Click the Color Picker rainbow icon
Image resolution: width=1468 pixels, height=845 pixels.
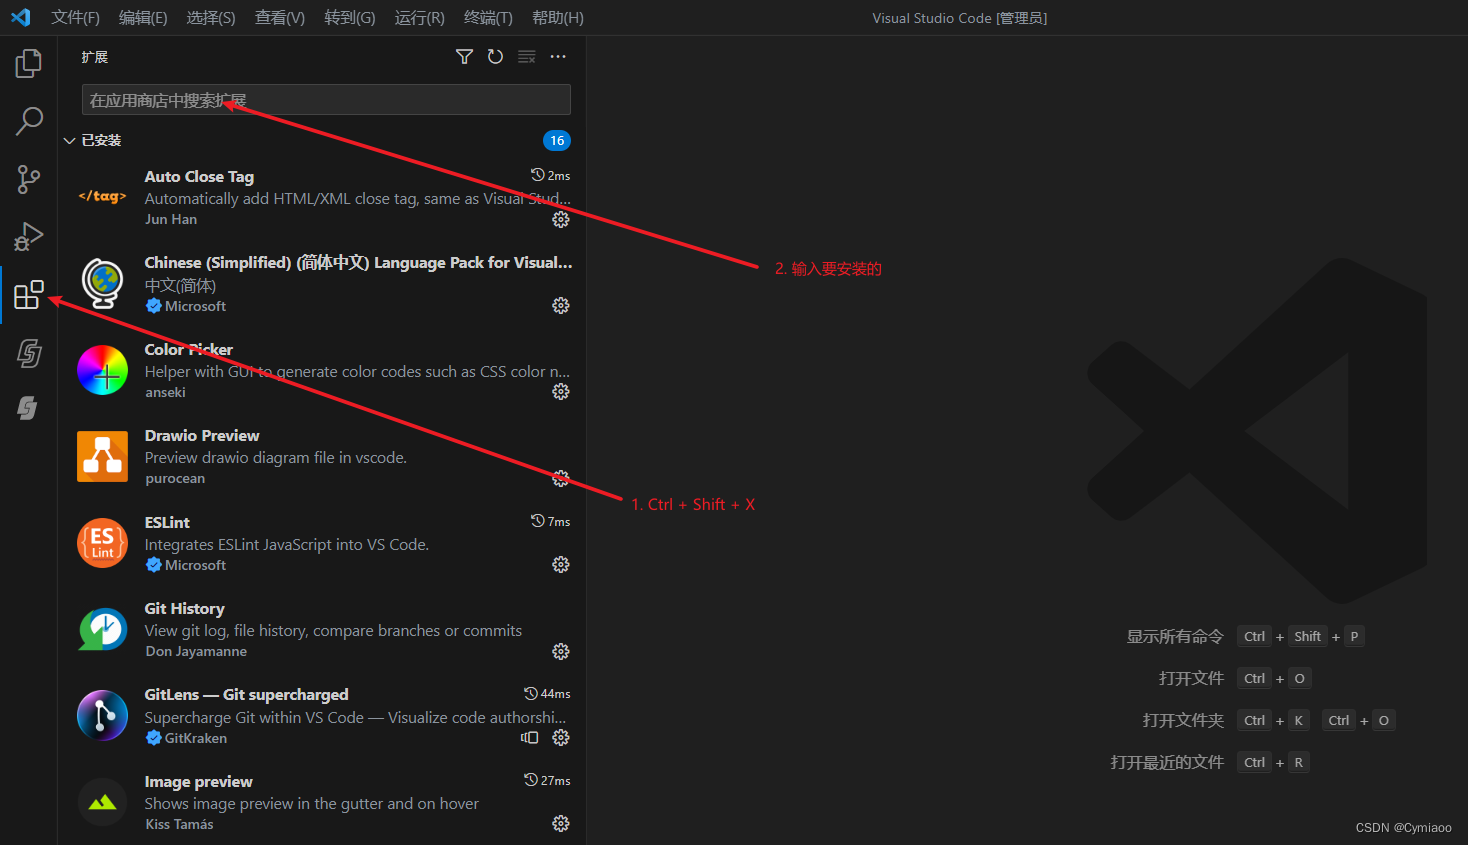tap(102, 370)
